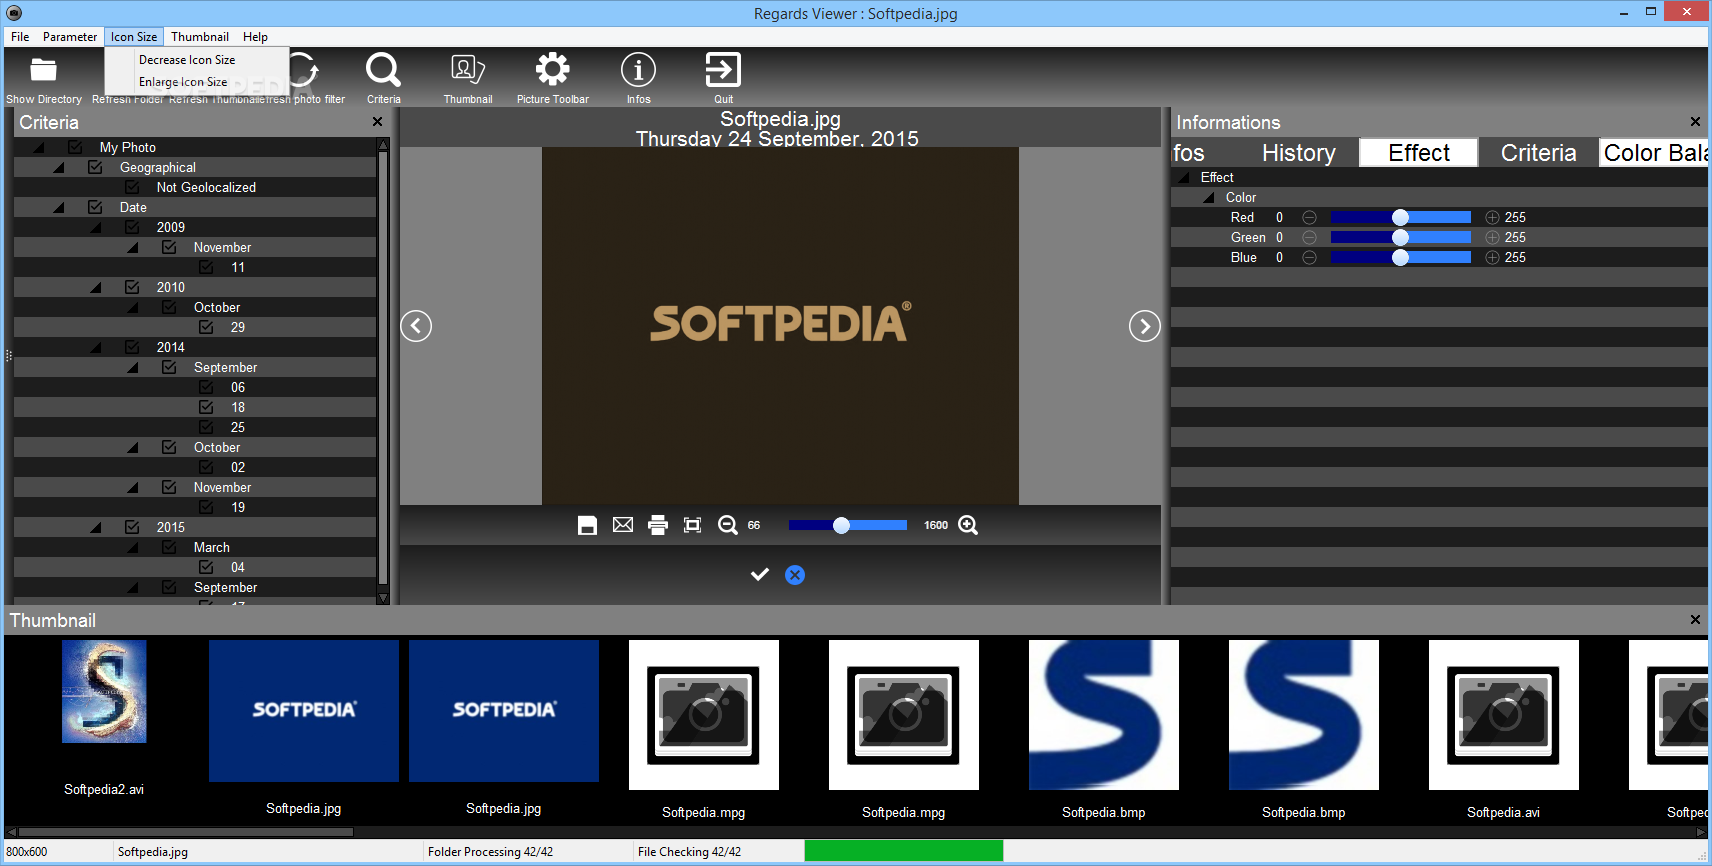The height and width of the screenshot is (866, 1712).
Task: Click the Thumbnail toolbar icon
Action: (468, 70)
